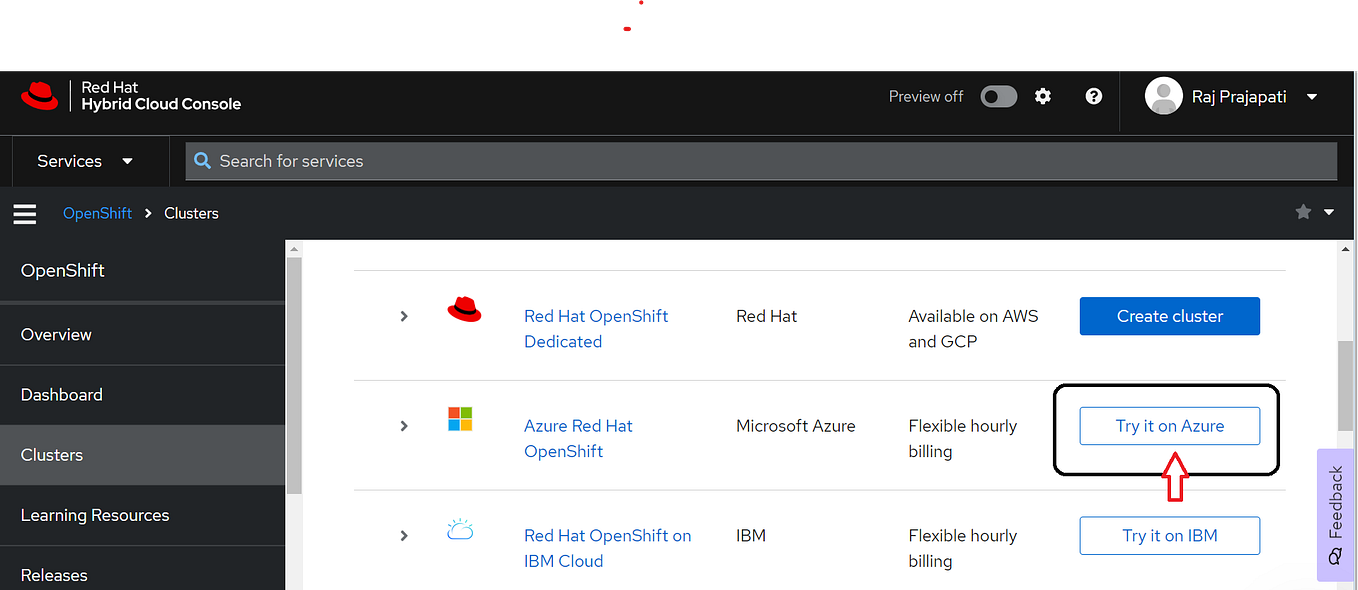This screenshot has width=1358, height=590.
Task: Open console settings via the gear icon
Action: point(1043,96)
